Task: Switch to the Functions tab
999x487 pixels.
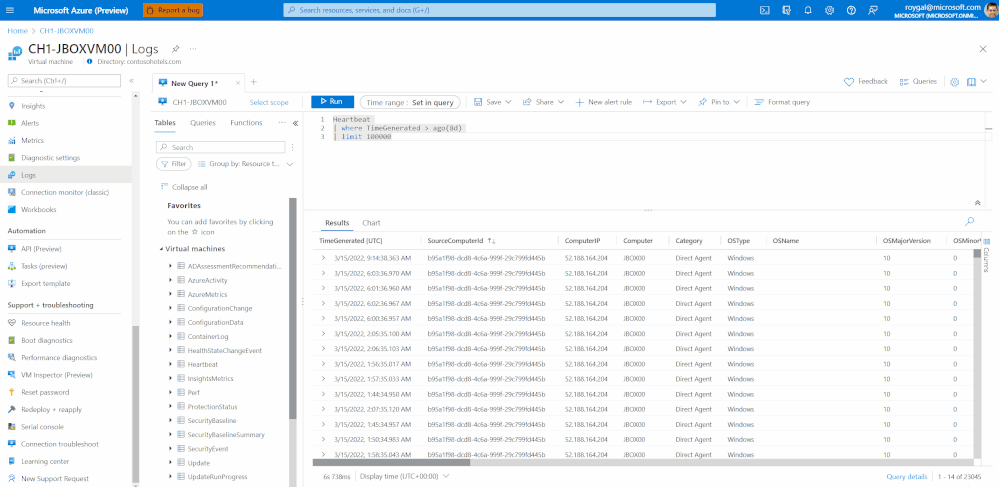Action: coord(246,123)
